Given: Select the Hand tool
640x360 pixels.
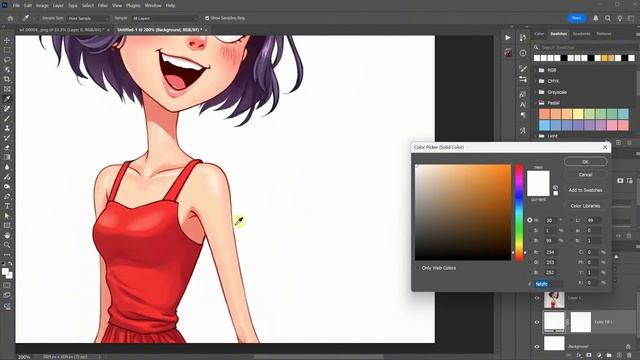Looking at the screenshot, I should (7, 236).
